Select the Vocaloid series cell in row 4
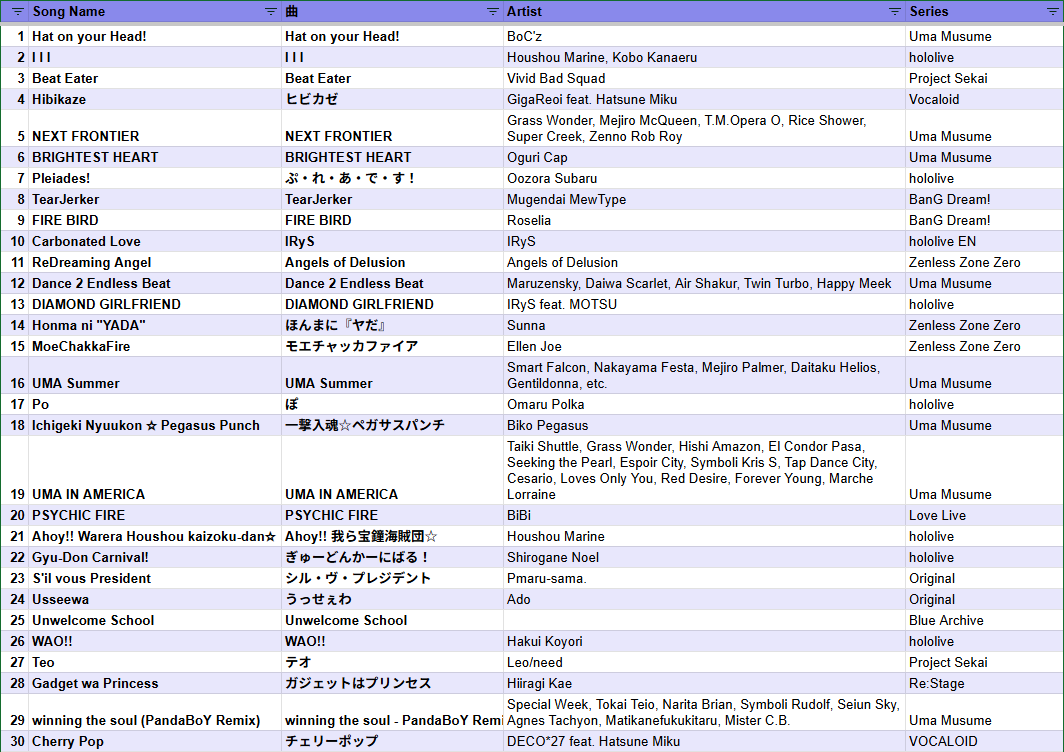Viewport: 1064px width, 752px height. point(984,100)
